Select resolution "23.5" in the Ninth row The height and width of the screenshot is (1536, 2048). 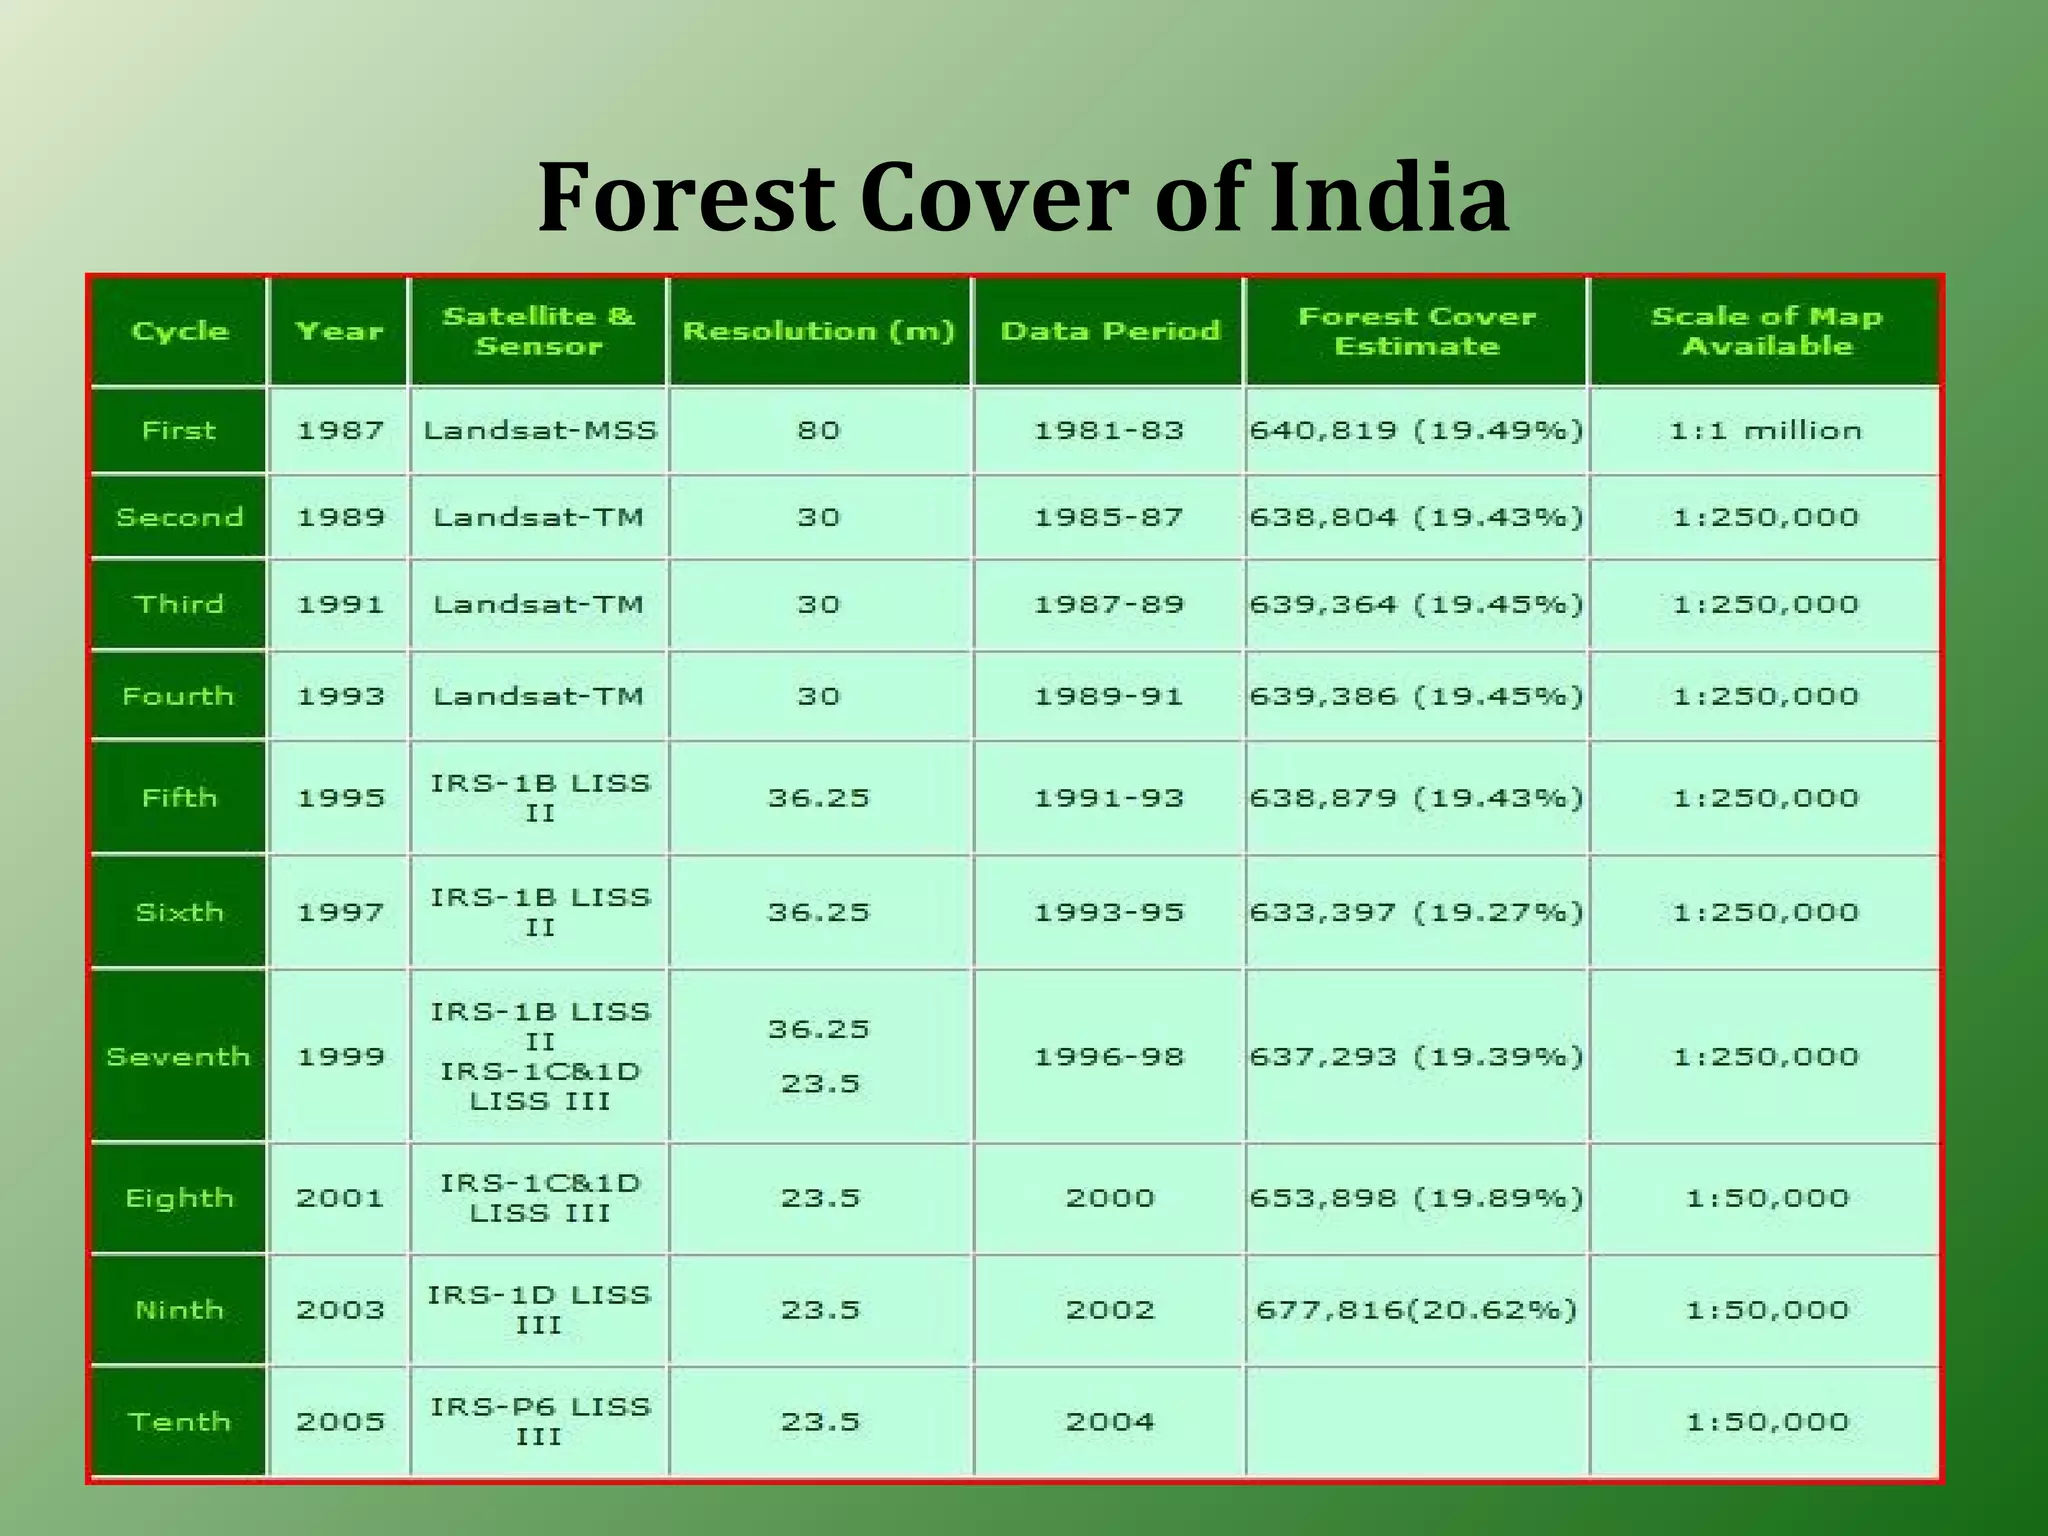pos(819,1310)
